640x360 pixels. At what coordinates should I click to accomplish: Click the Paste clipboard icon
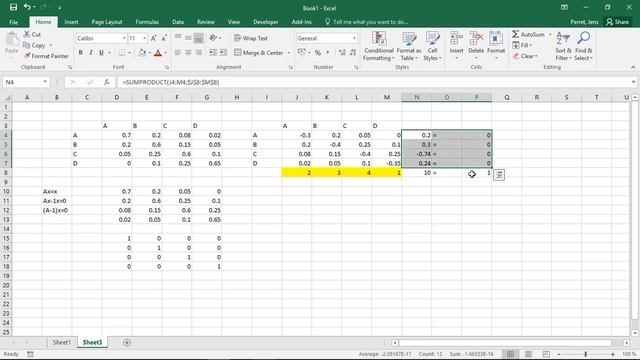coord(12,40)
